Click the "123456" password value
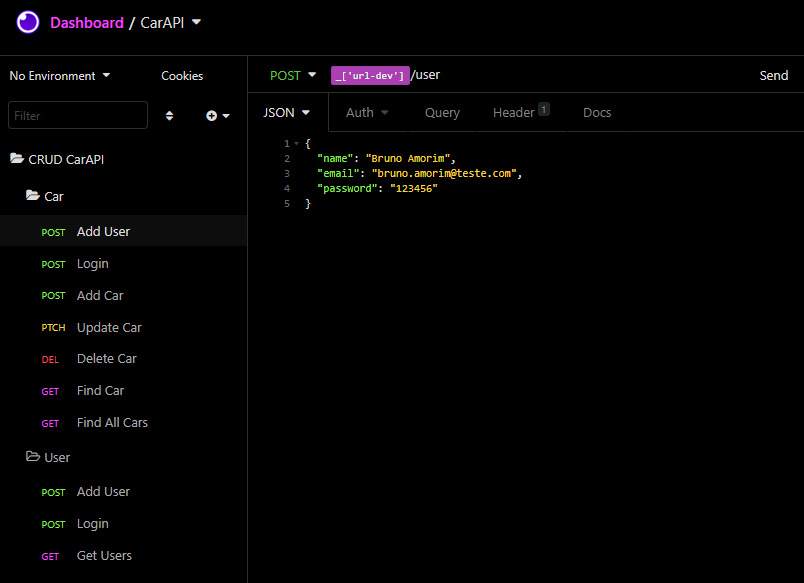The image size is (804, 583). 414,188
